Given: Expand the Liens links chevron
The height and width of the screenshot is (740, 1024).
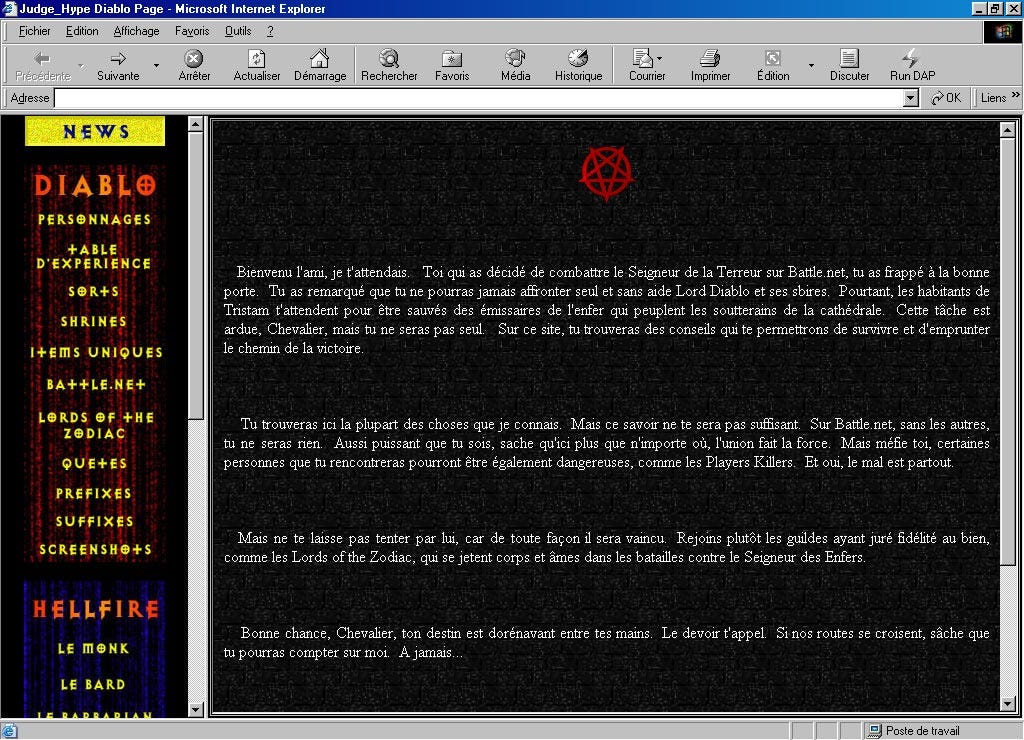Looking at the screenshot, I should tap(1016, 95).
